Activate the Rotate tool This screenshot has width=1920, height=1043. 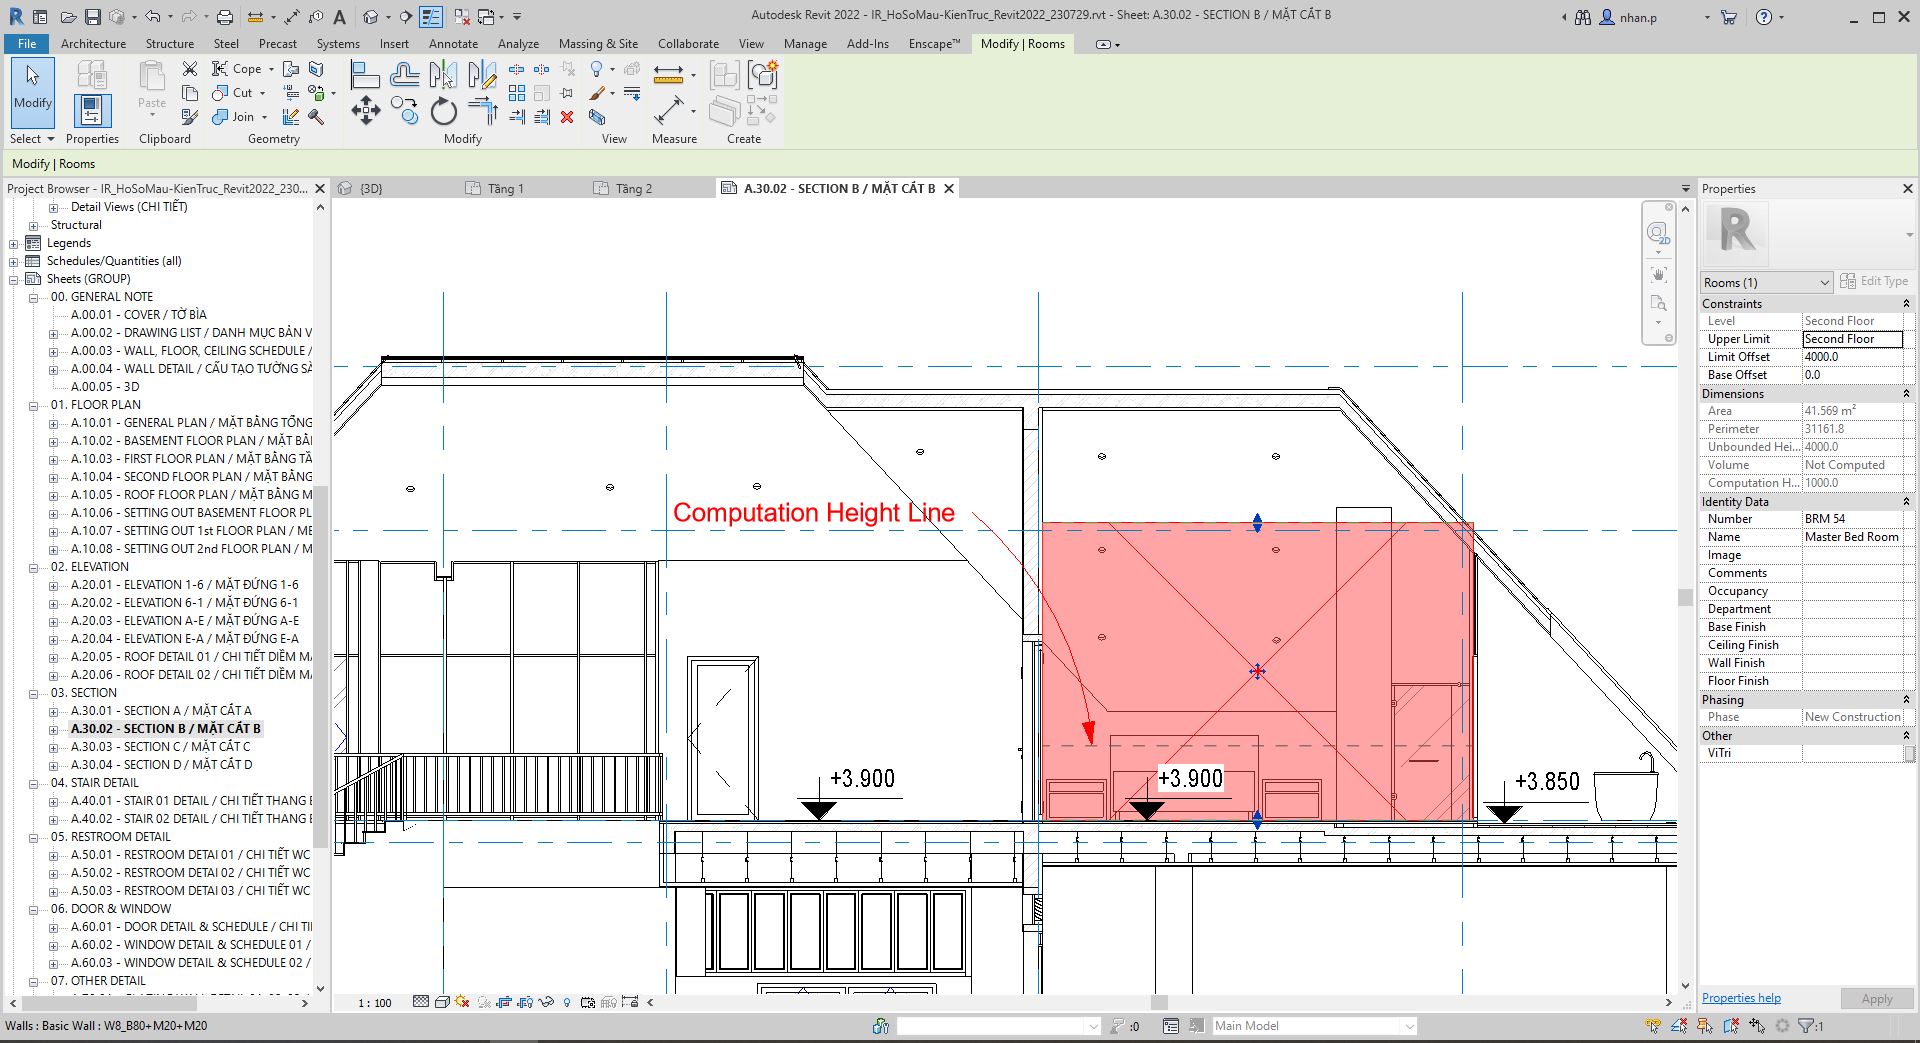point(443,112)
